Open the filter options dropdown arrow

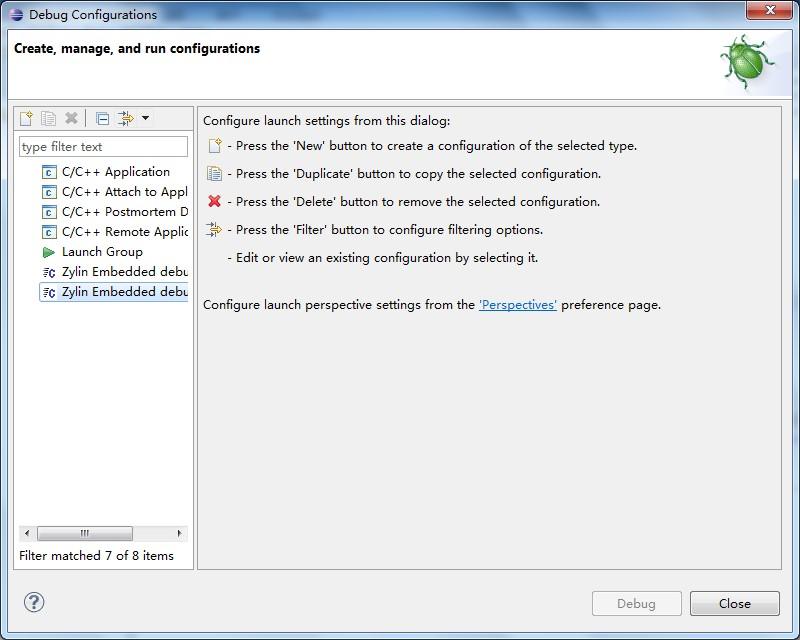(x=146, y=118)
